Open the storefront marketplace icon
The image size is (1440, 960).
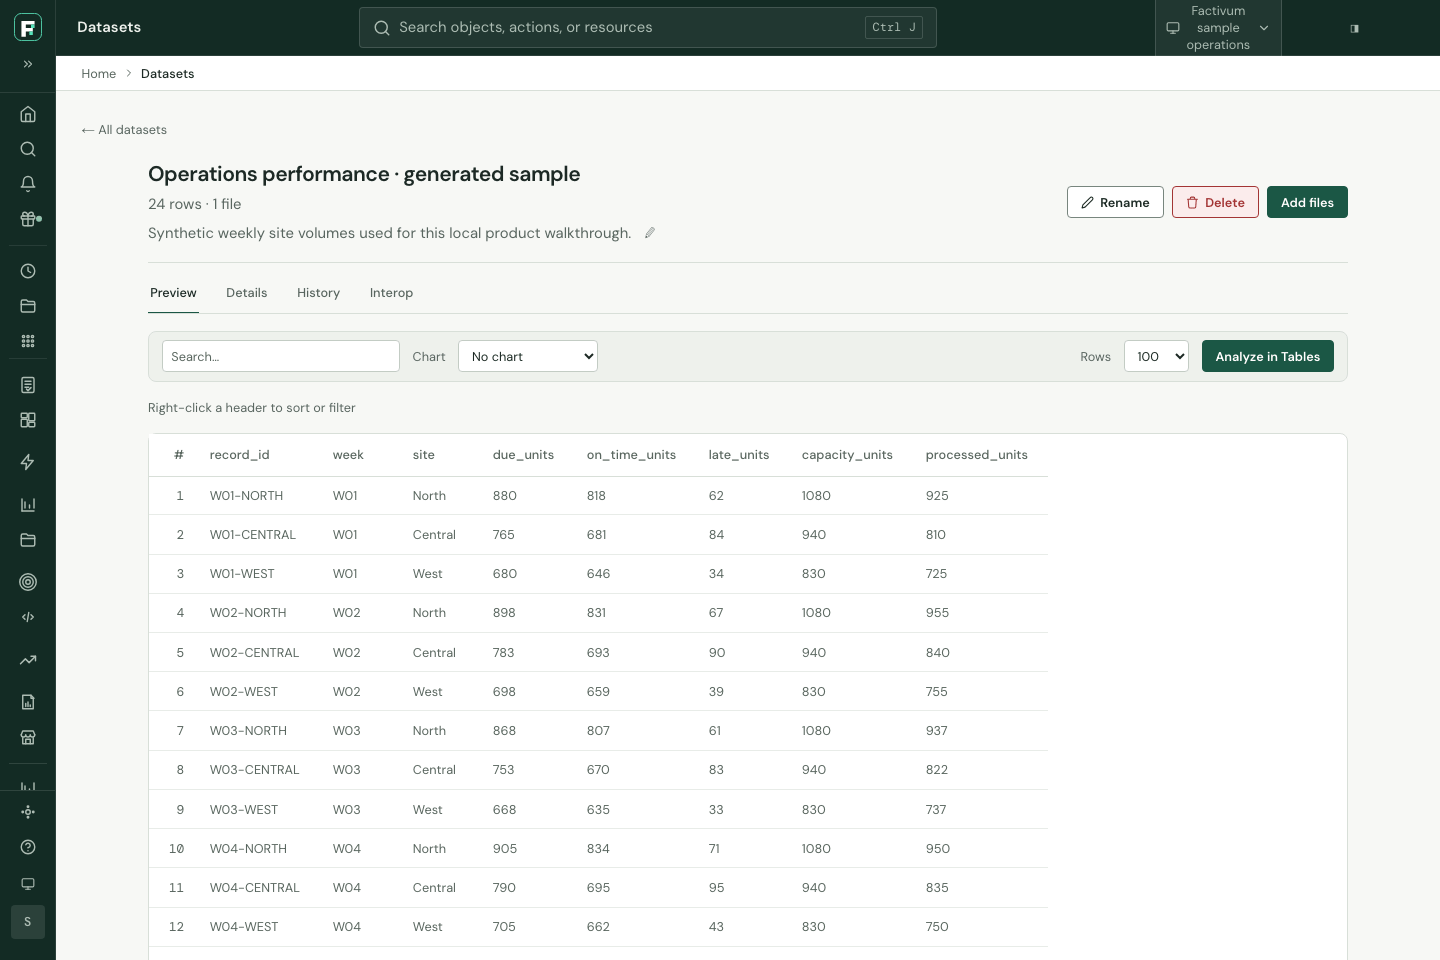pyautogui.click(x=28, y=737)
